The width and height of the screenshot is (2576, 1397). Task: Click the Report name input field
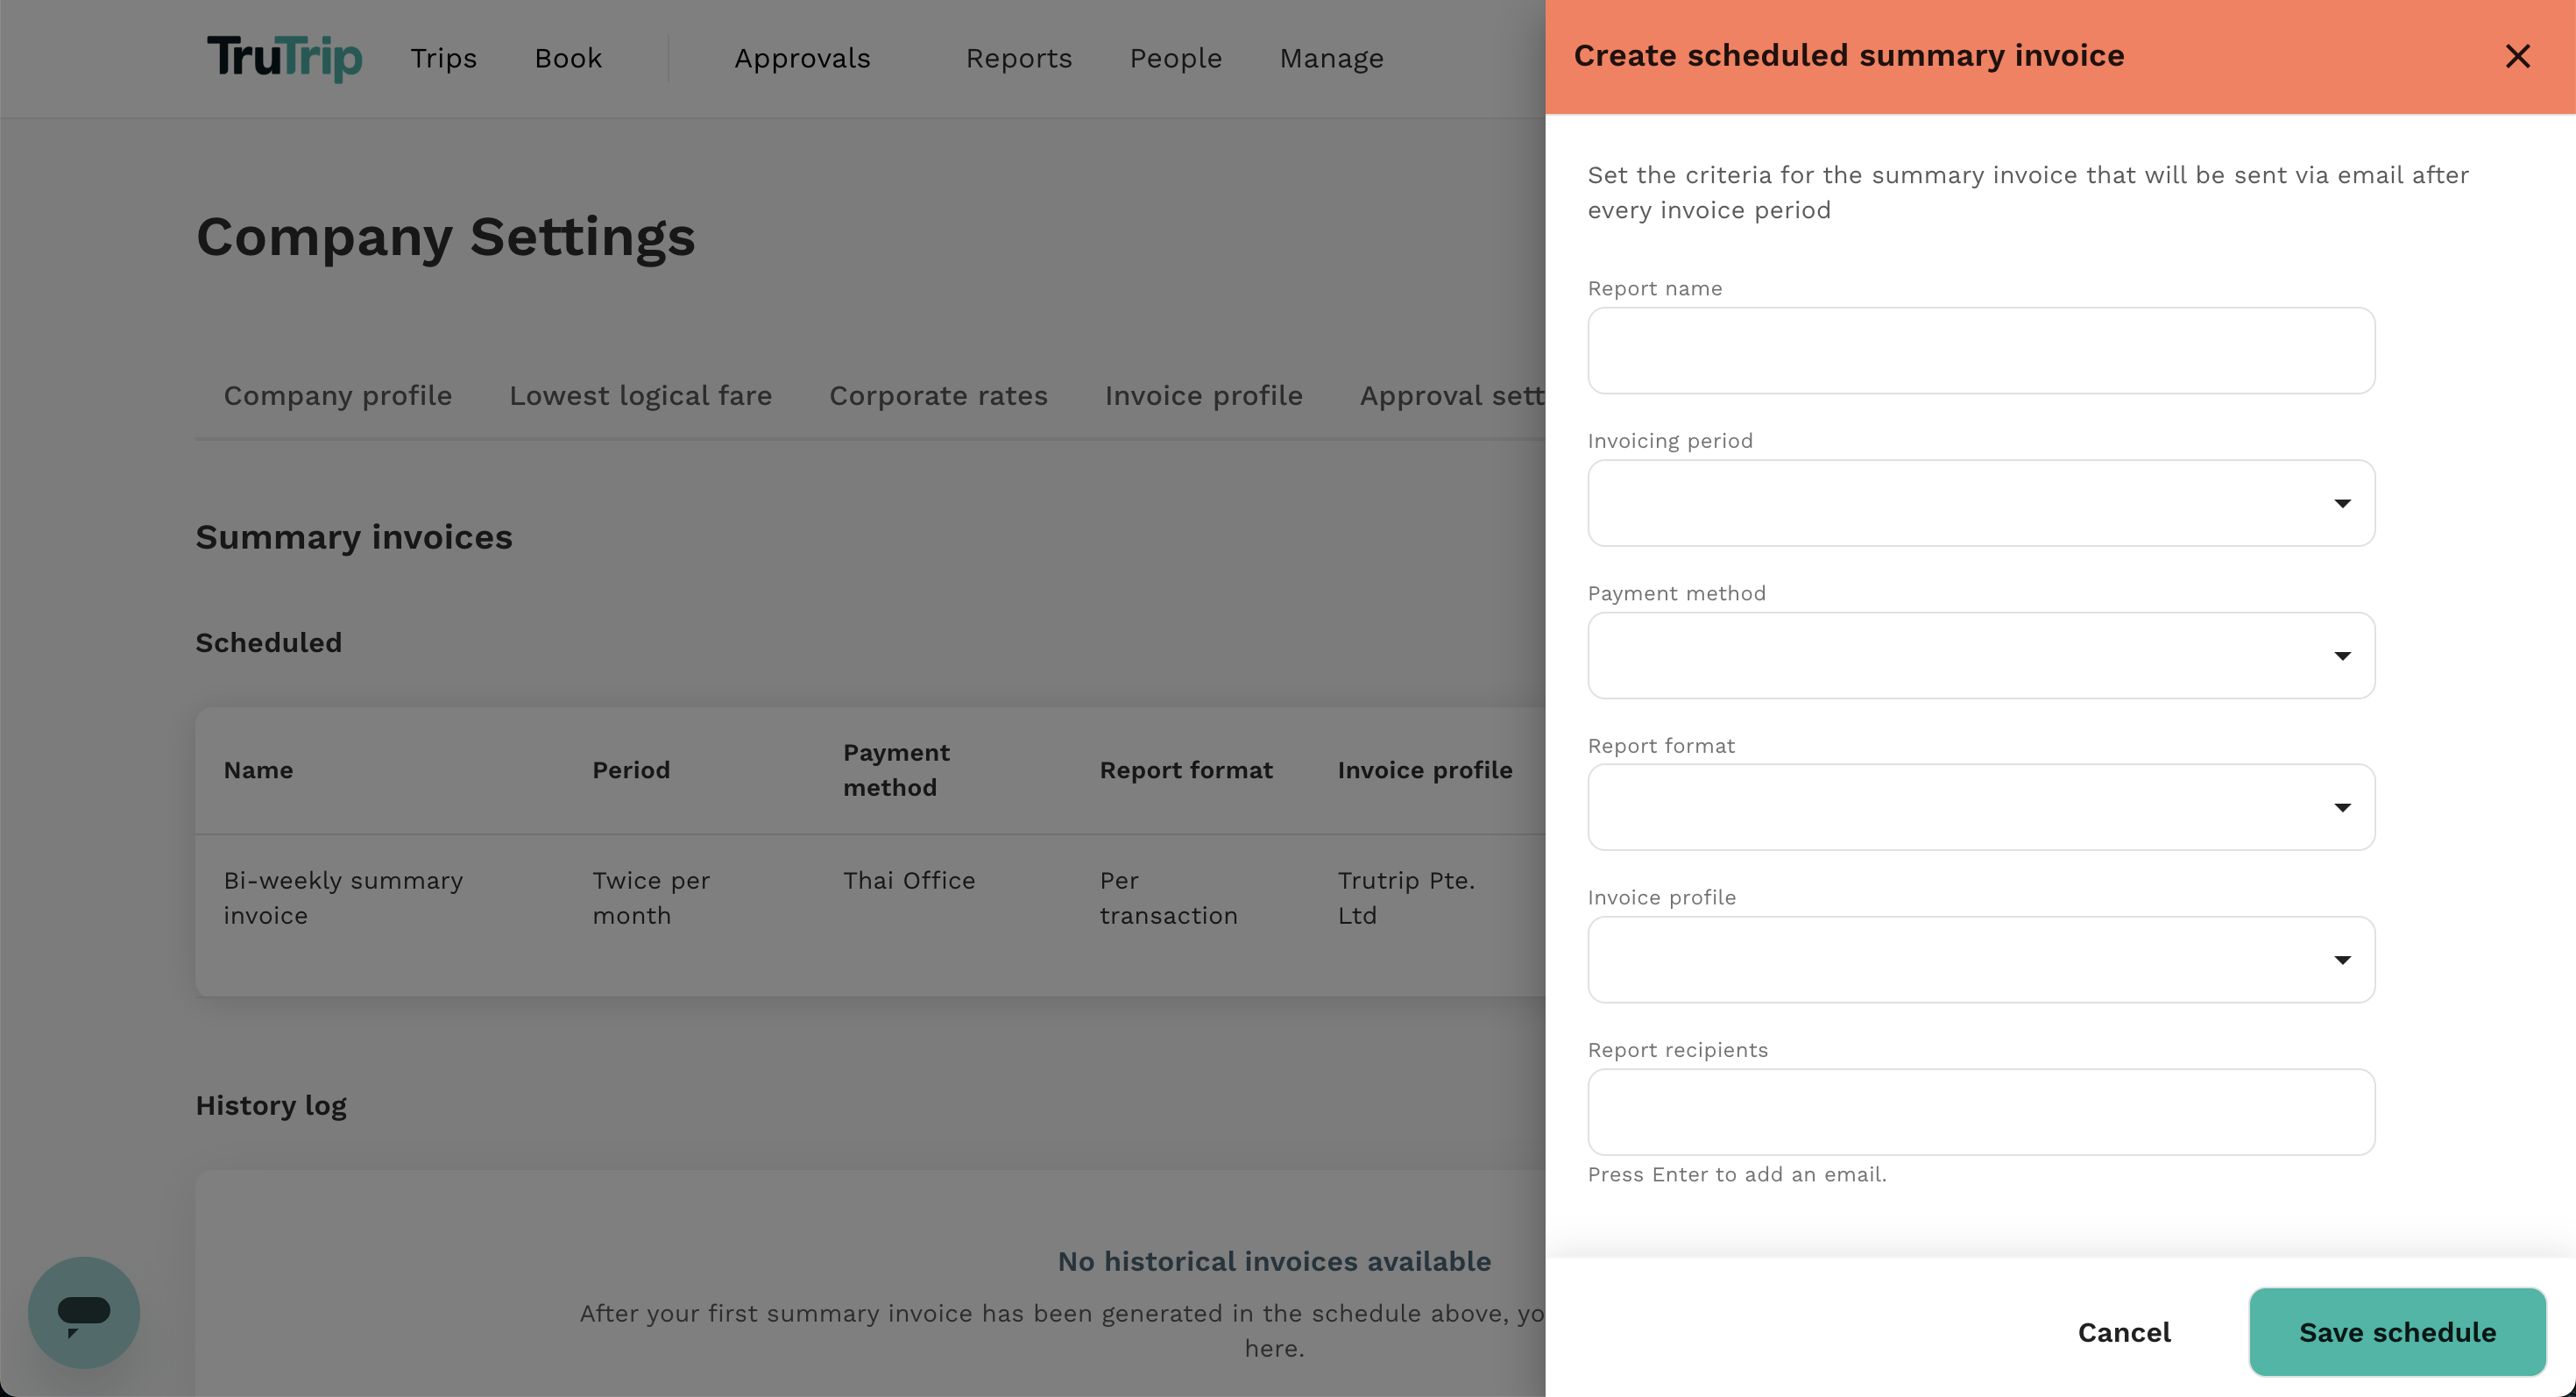coord(1980,350)
